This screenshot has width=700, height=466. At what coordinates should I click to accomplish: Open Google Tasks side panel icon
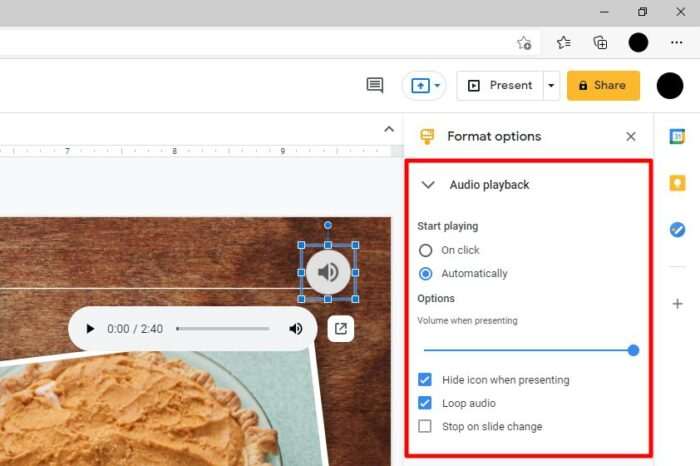677,230
